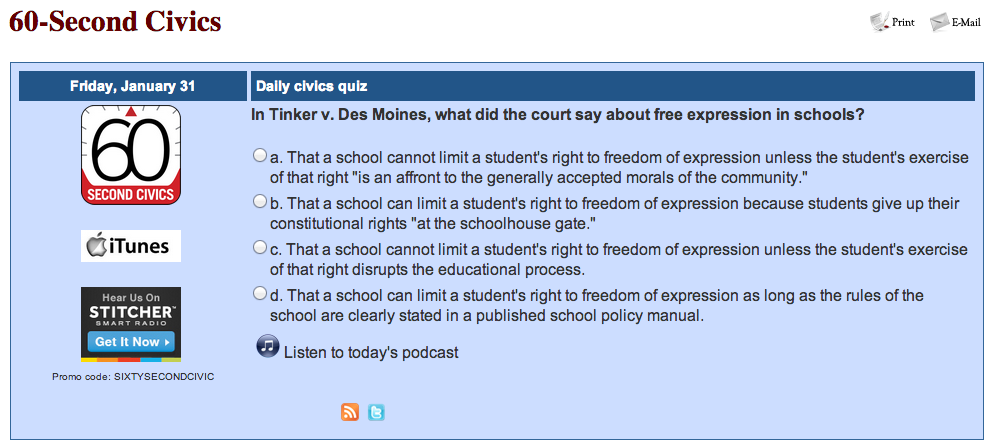Choose answer d radio button
The image size is (1002, 448).
pyautogui.click(x=259, y=293)
